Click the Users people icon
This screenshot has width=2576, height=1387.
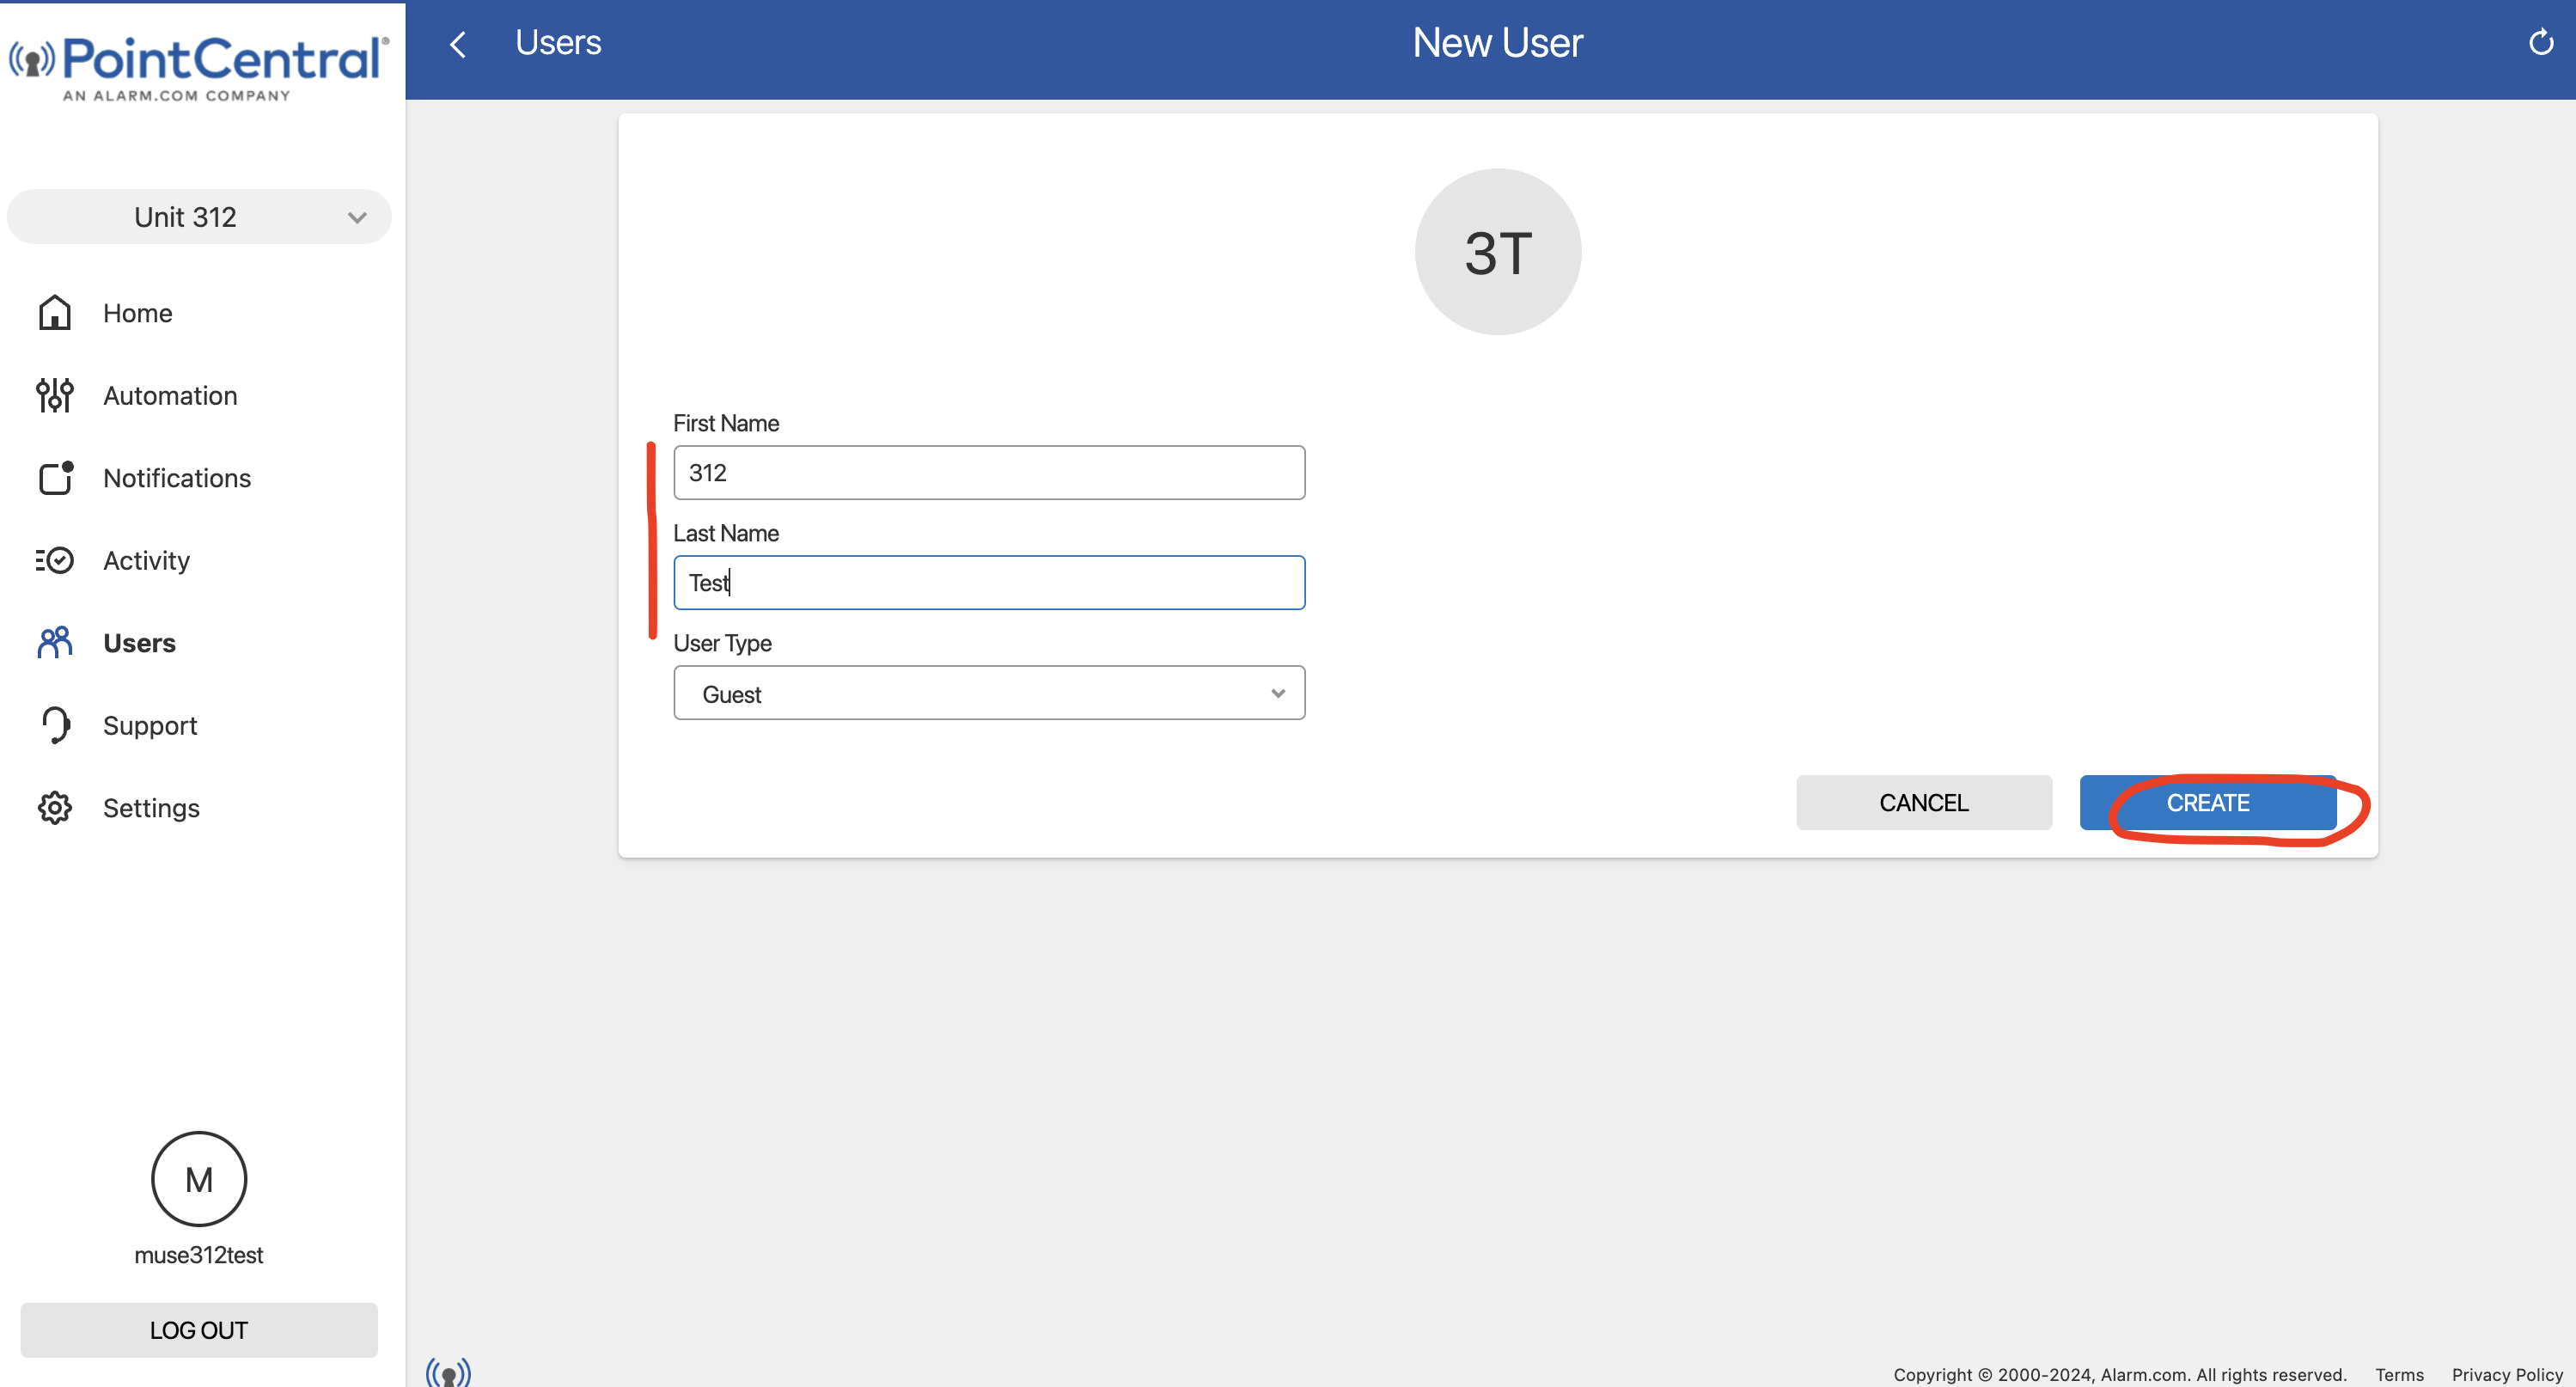pos(55,643)
